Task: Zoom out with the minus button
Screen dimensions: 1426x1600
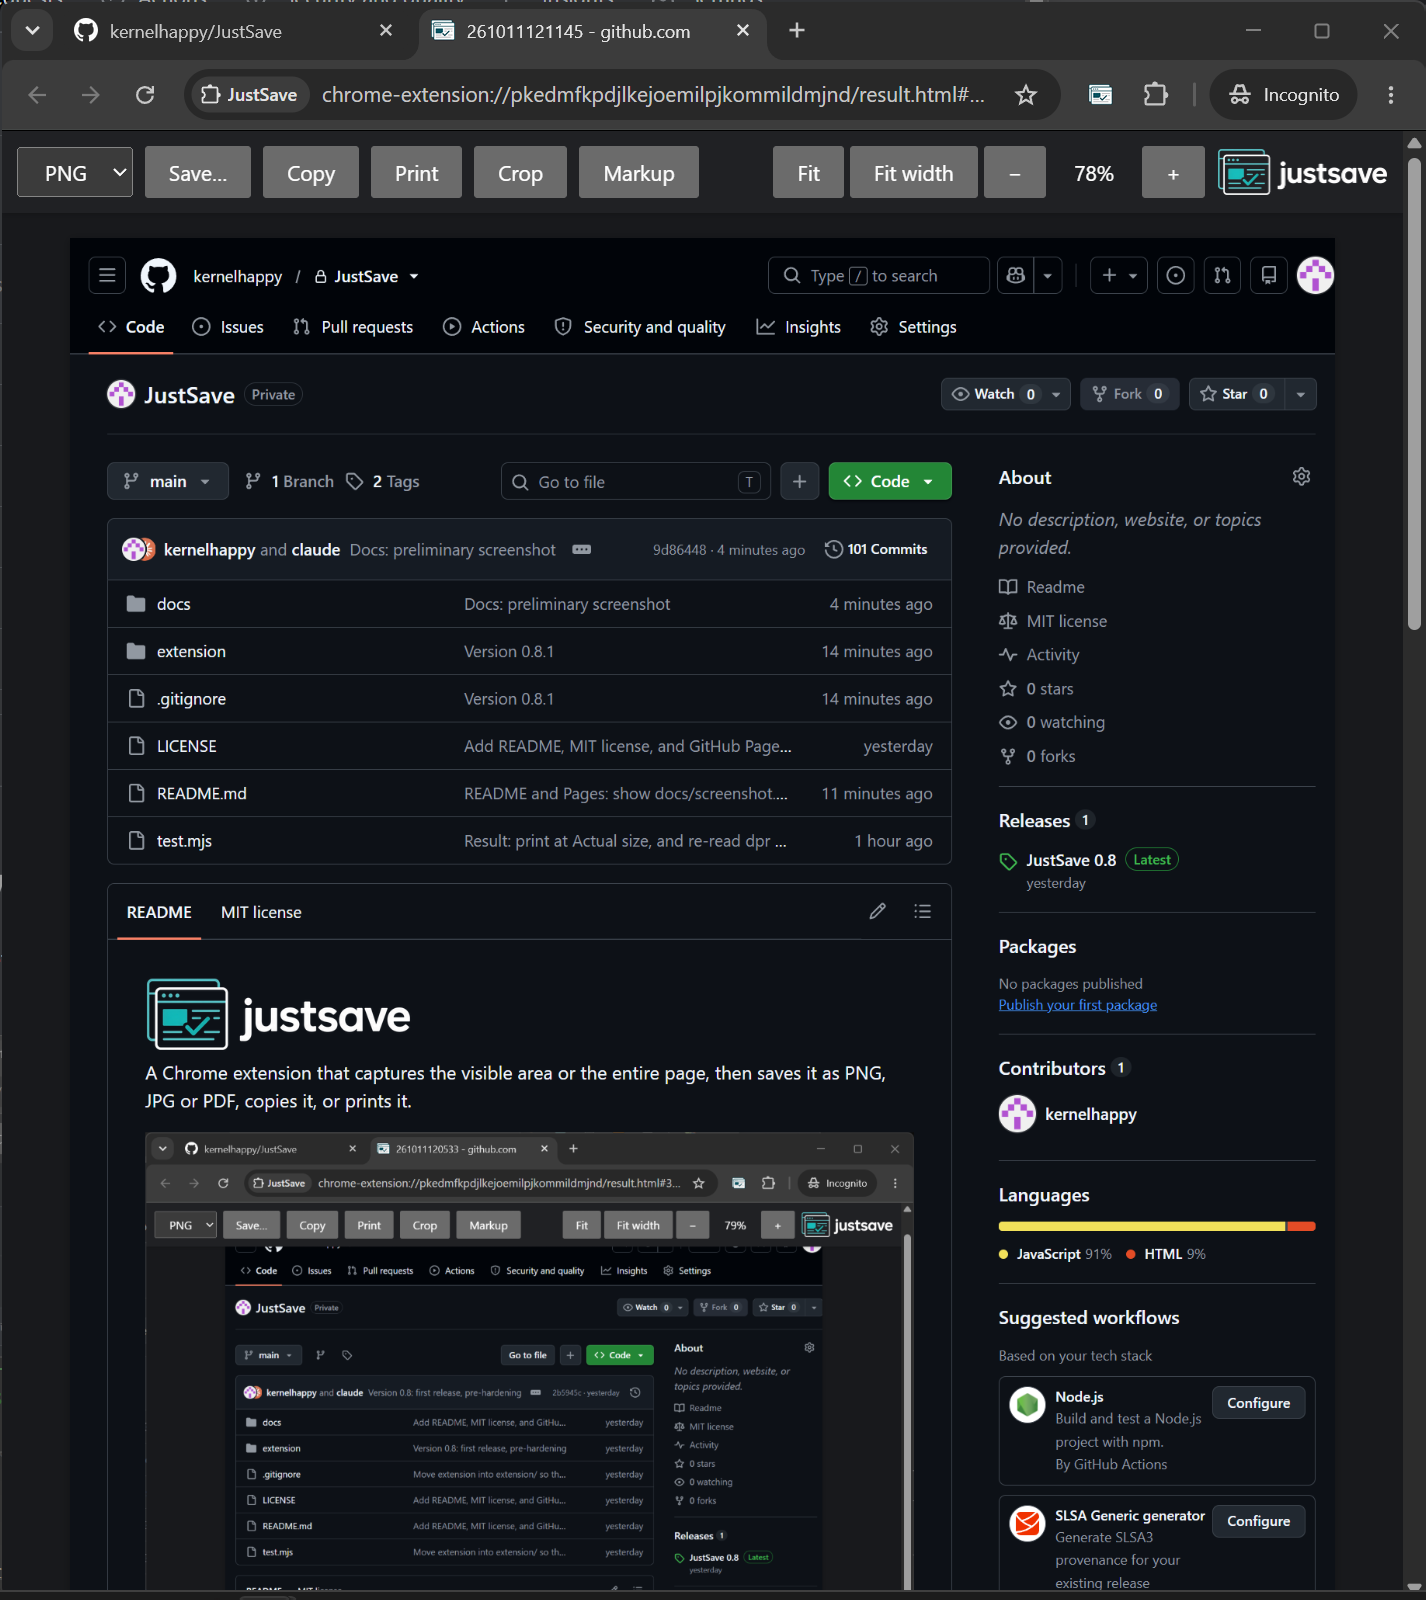Action: 1015,172
